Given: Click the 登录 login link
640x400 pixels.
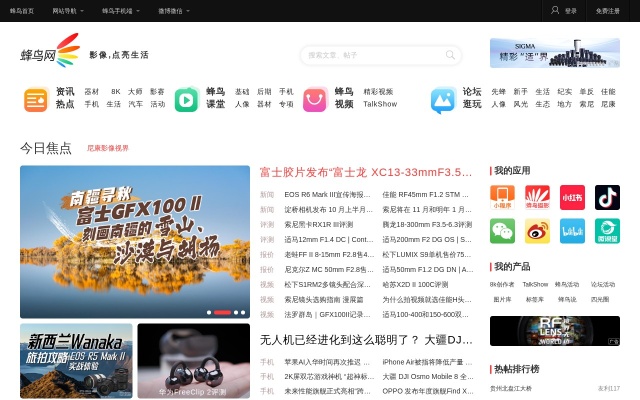Looking at the screenshot, I should pyautogui.click(x=565, y=11).
